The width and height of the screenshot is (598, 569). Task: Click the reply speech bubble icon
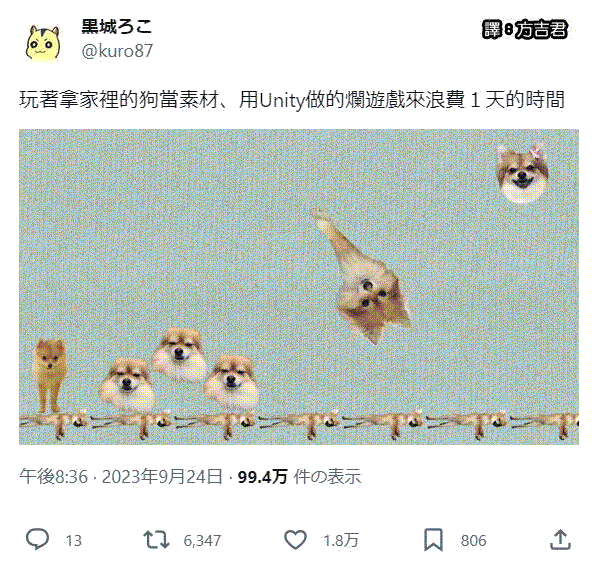pos(37,539)
